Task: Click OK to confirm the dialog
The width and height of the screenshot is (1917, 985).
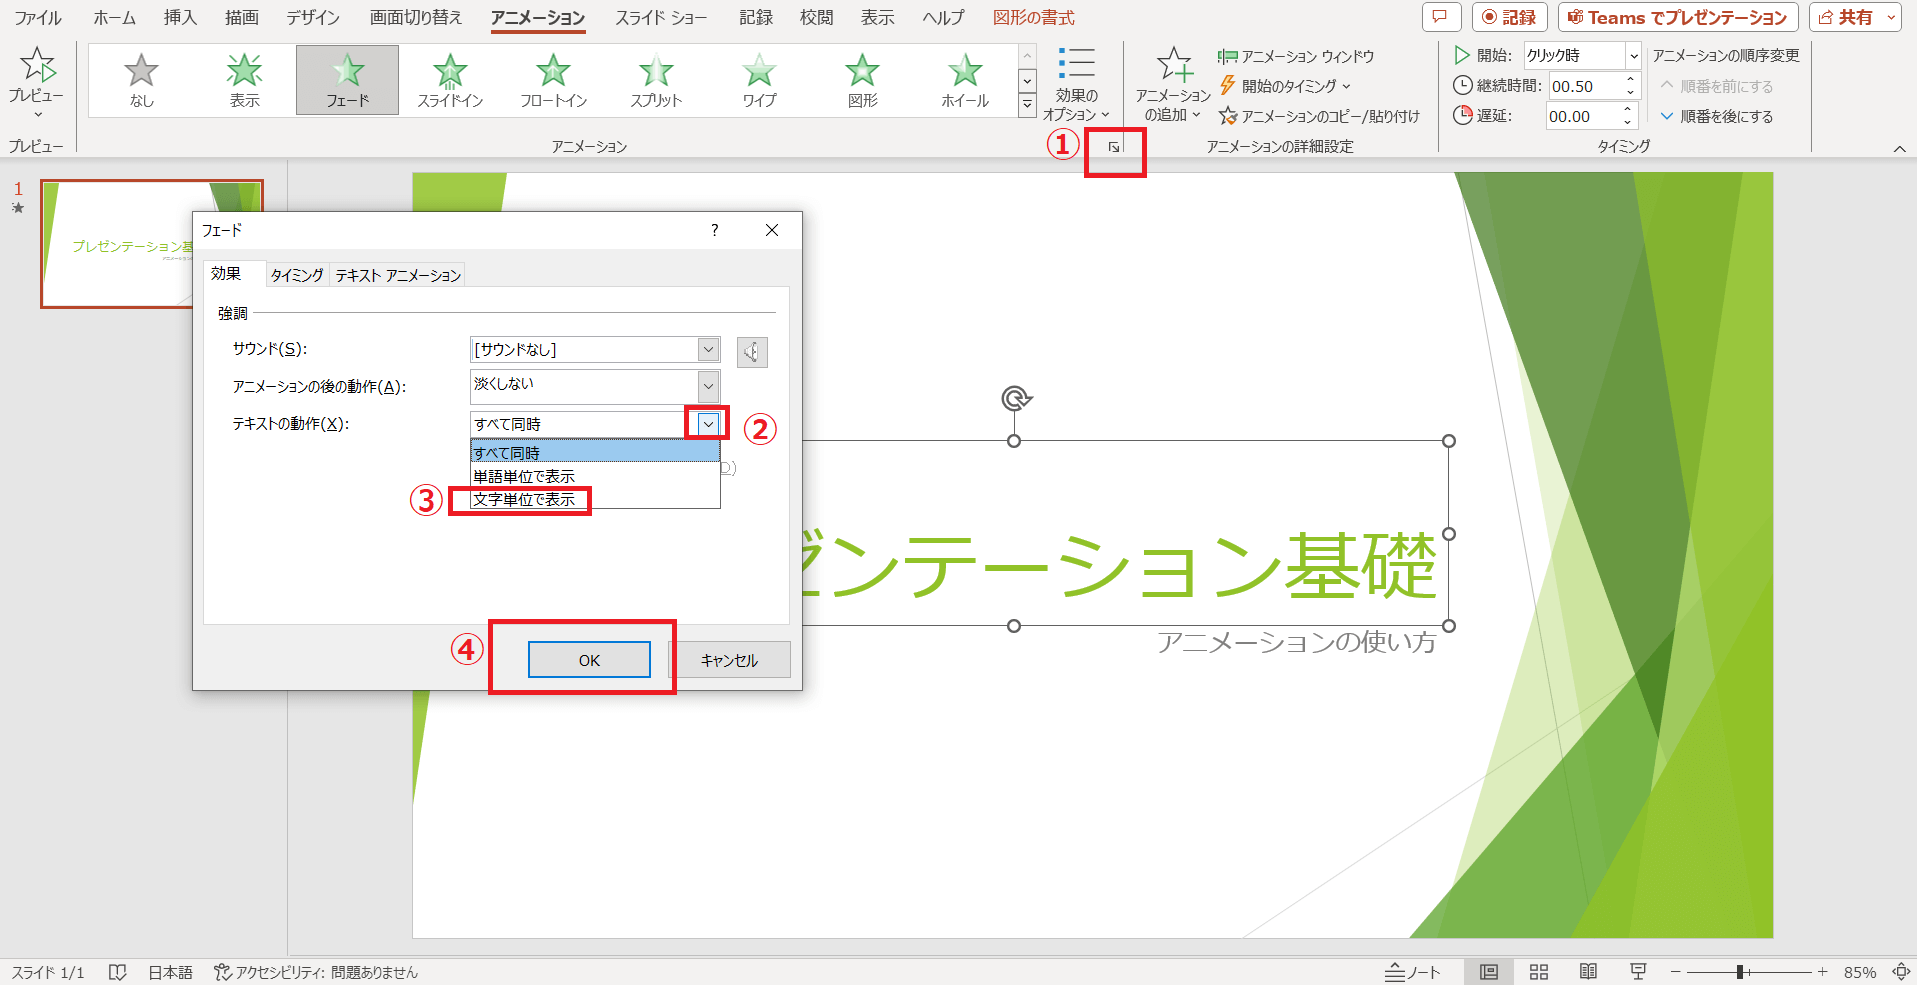Action: point(589,660)
